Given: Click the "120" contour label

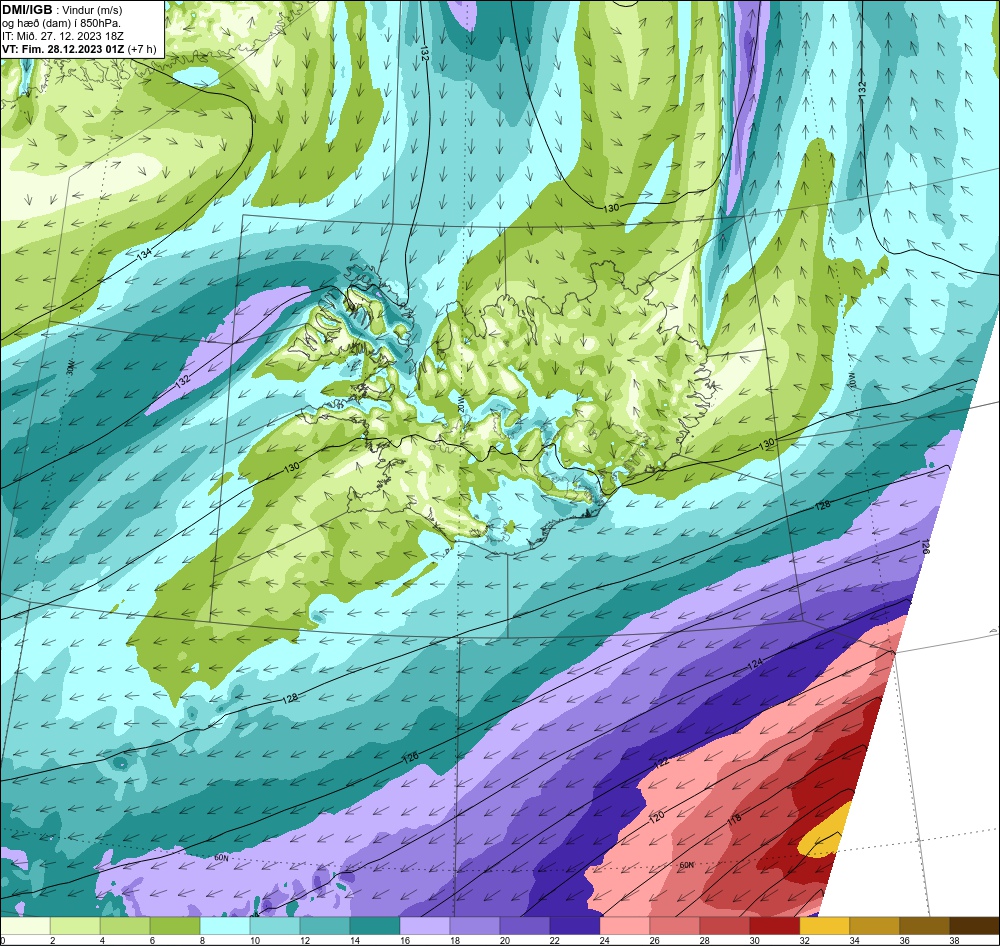Looking at the screenshot, I should pyautogui.click(x=656, y=816).
